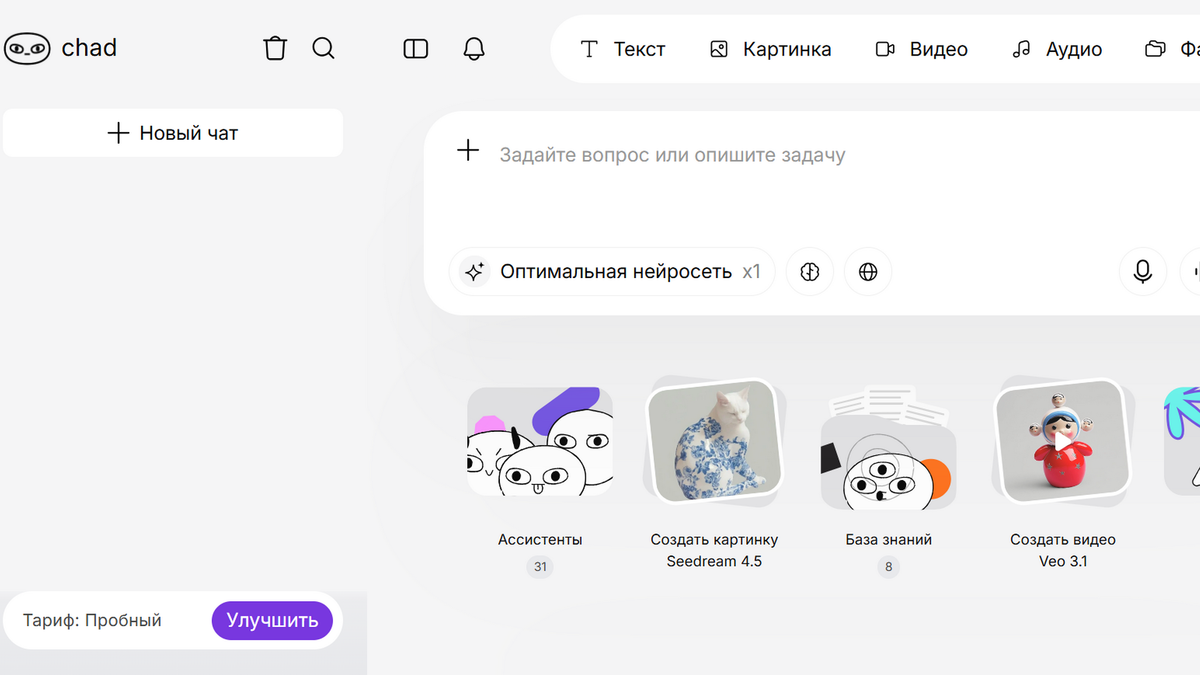Viewport: 1200px width, 675px height.
Task: Toggle the sidebar panel layout icon
Action: pyautogui.click(x=416, y=49)
